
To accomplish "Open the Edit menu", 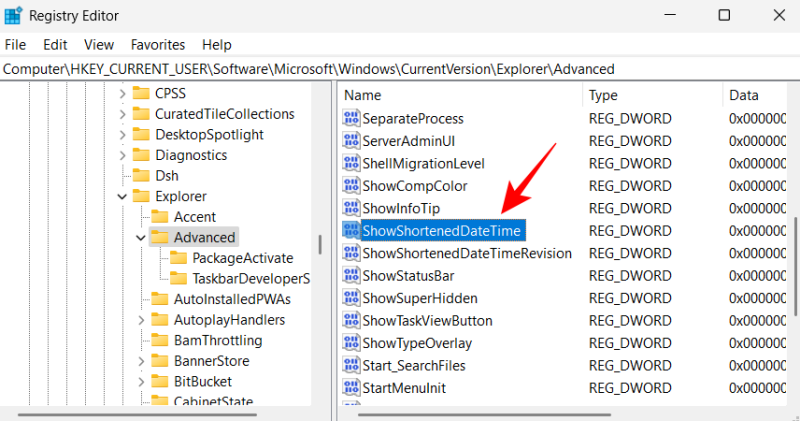I will coord(55,45).
